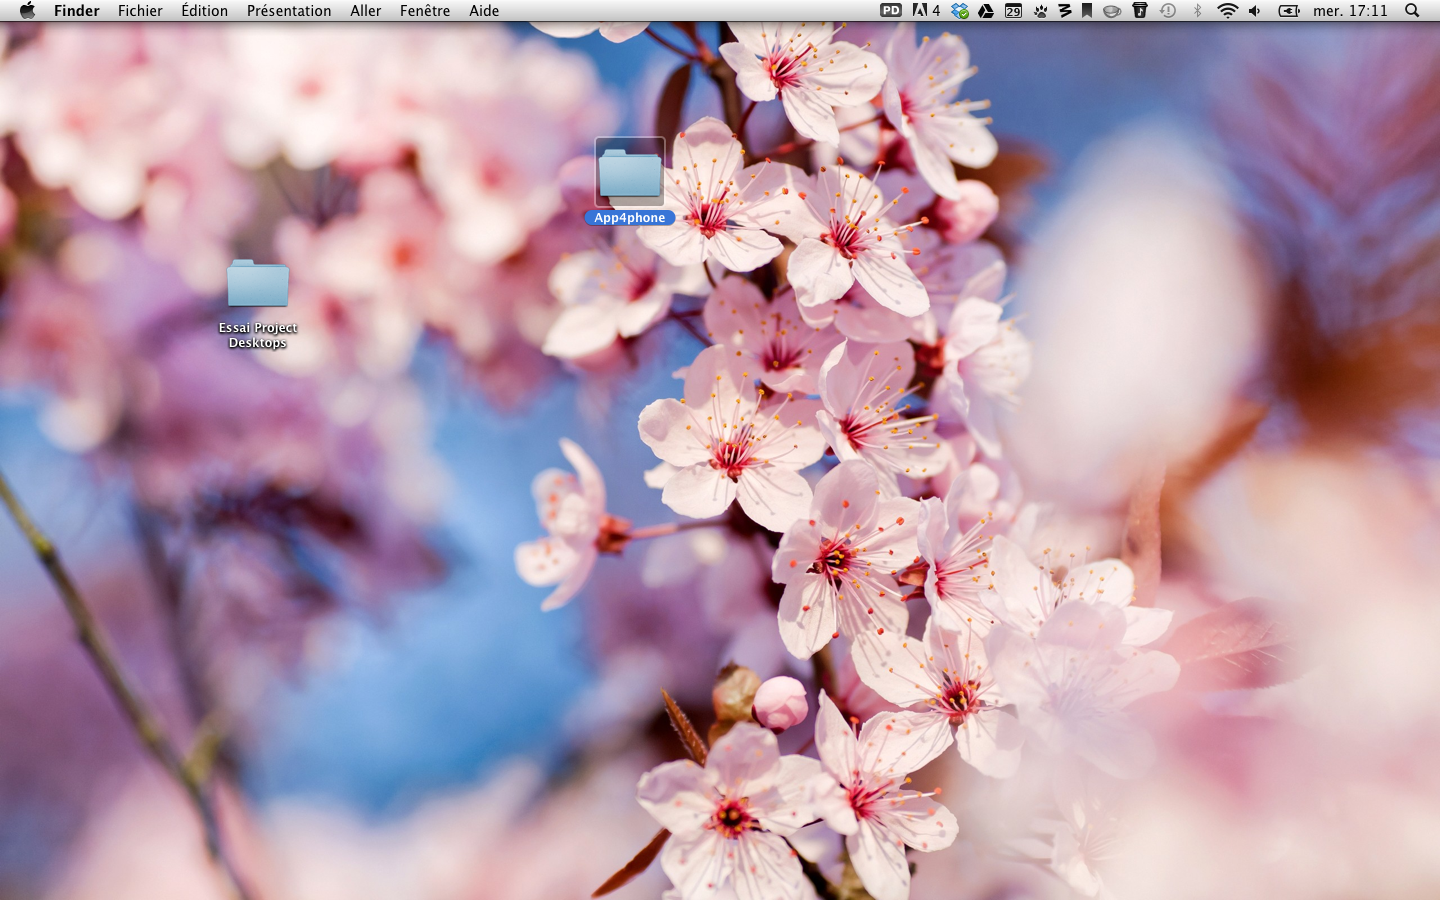Open Spotlight search magnifier

1412,11
